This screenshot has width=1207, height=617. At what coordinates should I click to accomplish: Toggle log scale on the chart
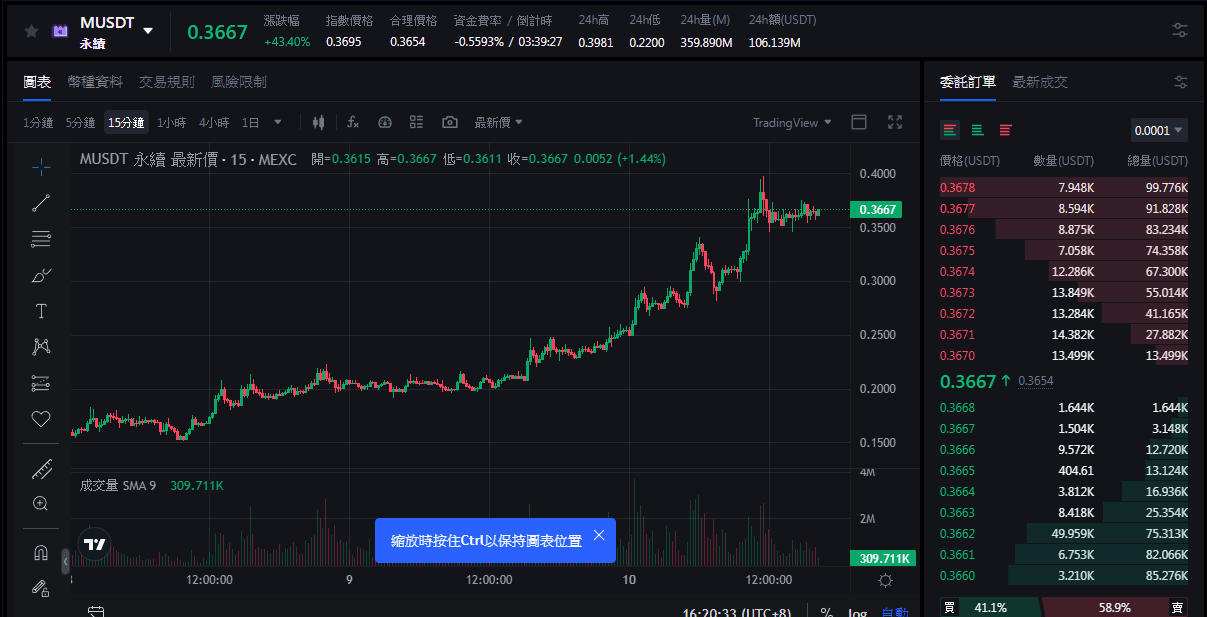pos(857,612)
